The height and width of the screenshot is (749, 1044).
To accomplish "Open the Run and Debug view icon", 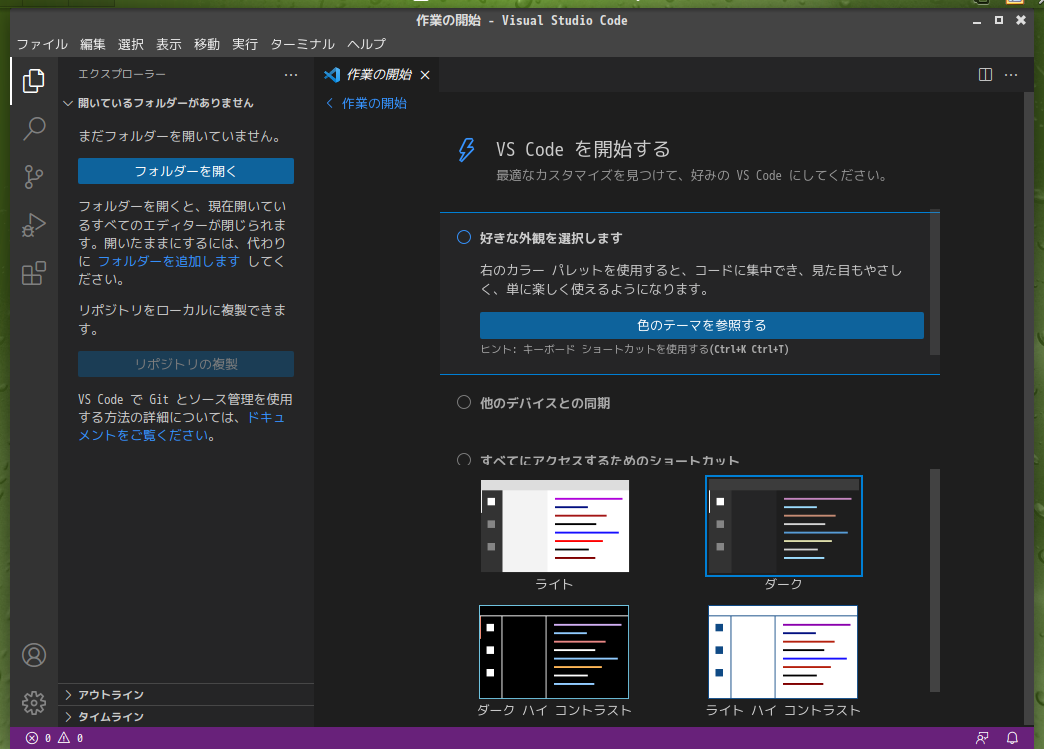I will 33,225.
